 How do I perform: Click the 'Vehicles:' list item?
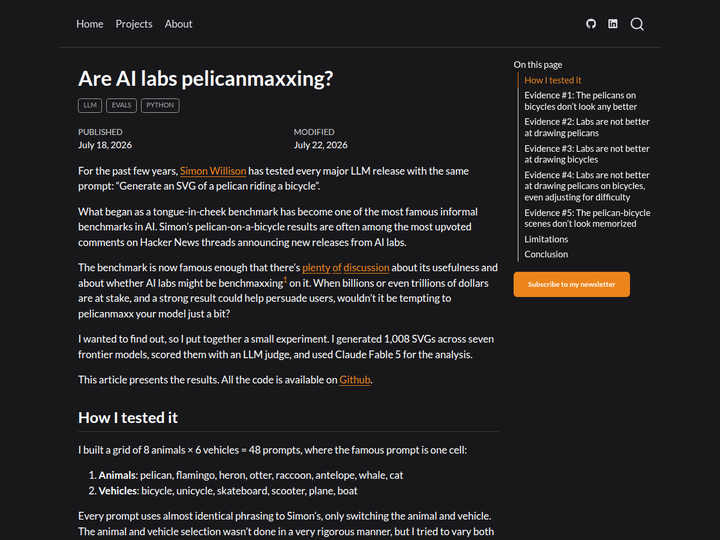(x=228, y=491)
